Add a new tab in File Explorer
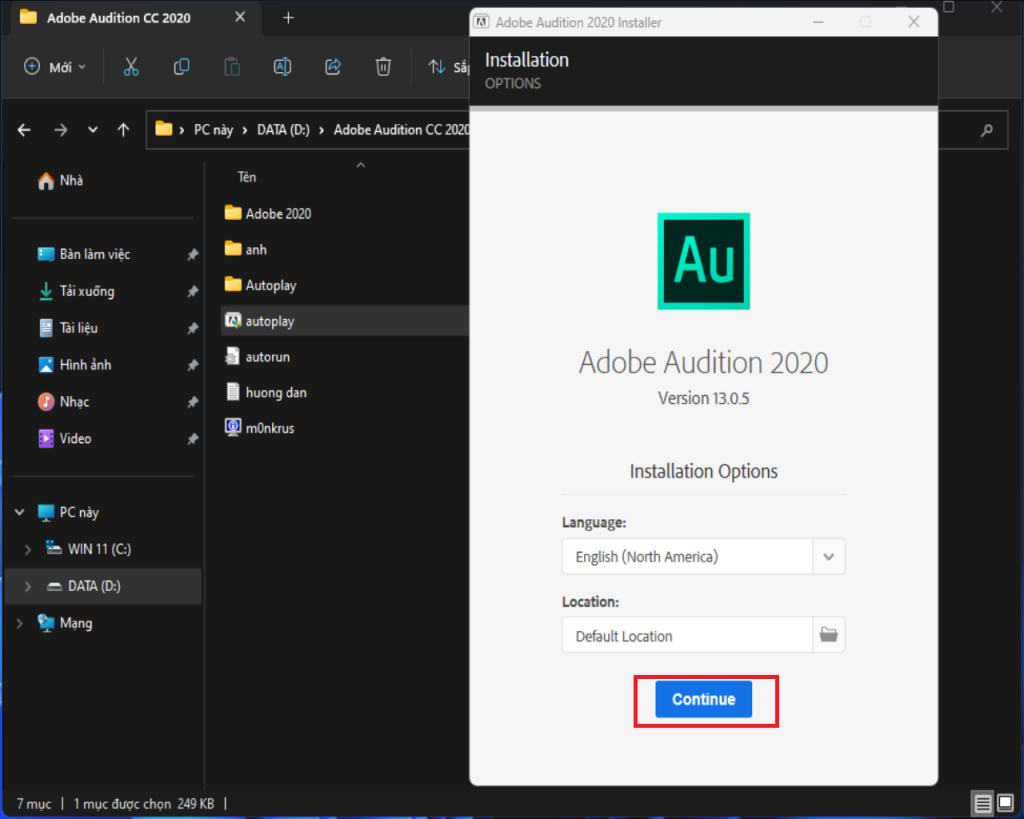This screenshot has height=819, width=1024. pos(288,18)
